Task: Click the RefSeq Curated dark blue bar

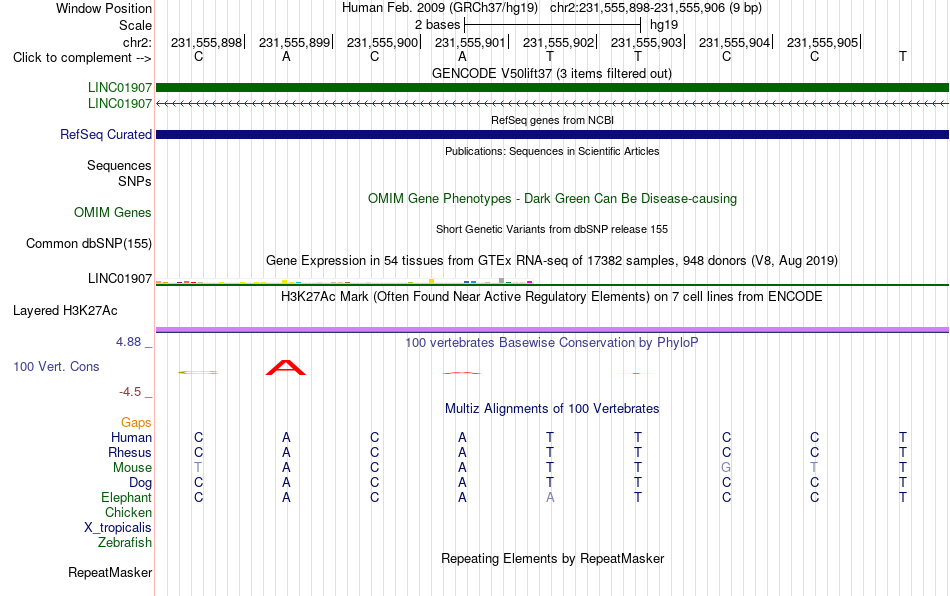Action: [552, 134]
